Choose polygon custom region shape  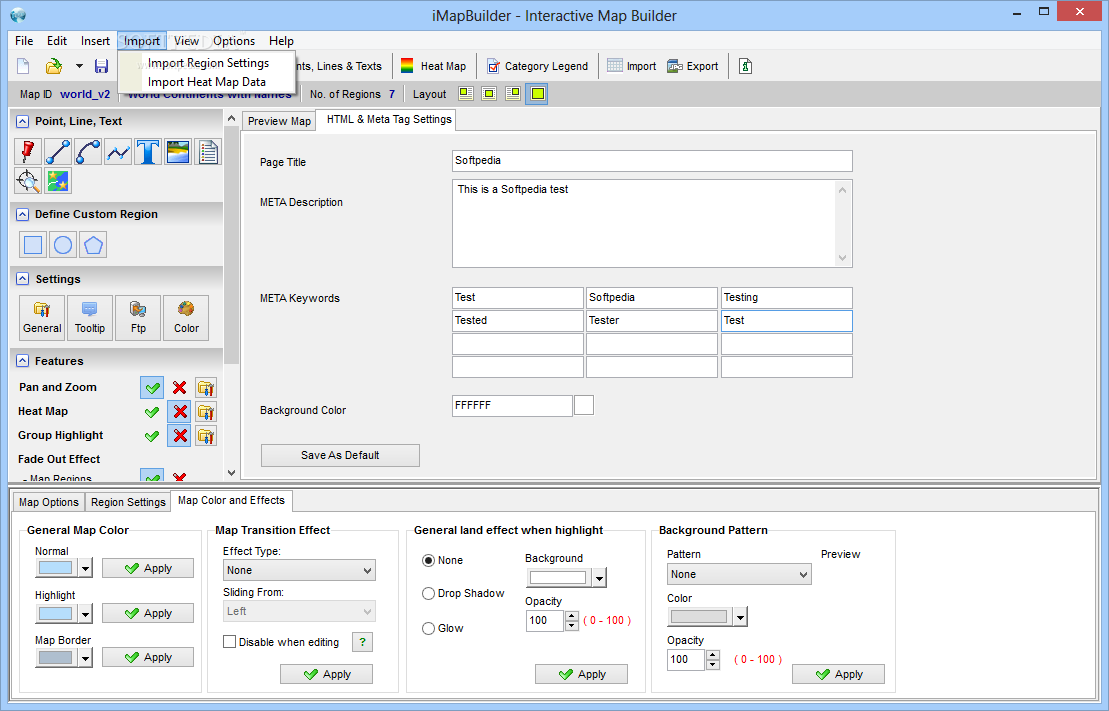coord(93,245)
